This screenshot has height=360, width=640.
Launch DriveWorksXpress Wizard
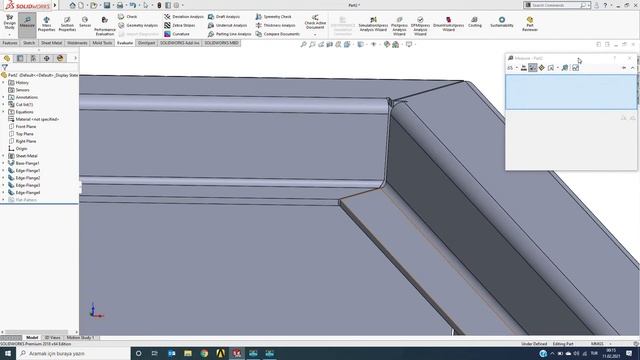click(448, 24)
